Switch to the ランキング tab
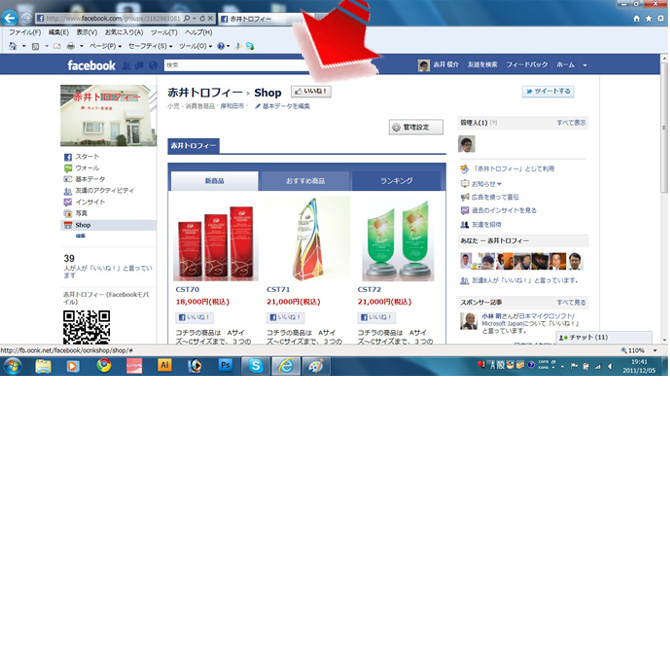This screenshot has height=670, width=670. (396, 181)
